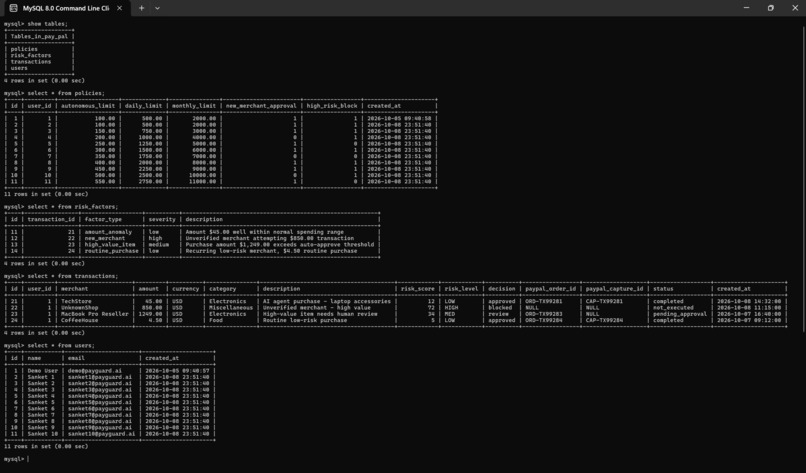806x473 pixels.
Task: Click the 'UnknownShop' merchant cell
Action: (80, 307)
